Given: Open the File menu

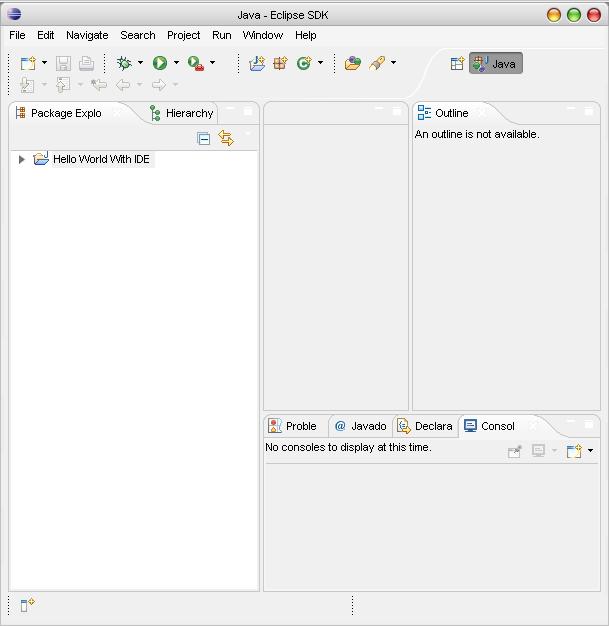Looking at the screenshot, I should tap(17, 35).
